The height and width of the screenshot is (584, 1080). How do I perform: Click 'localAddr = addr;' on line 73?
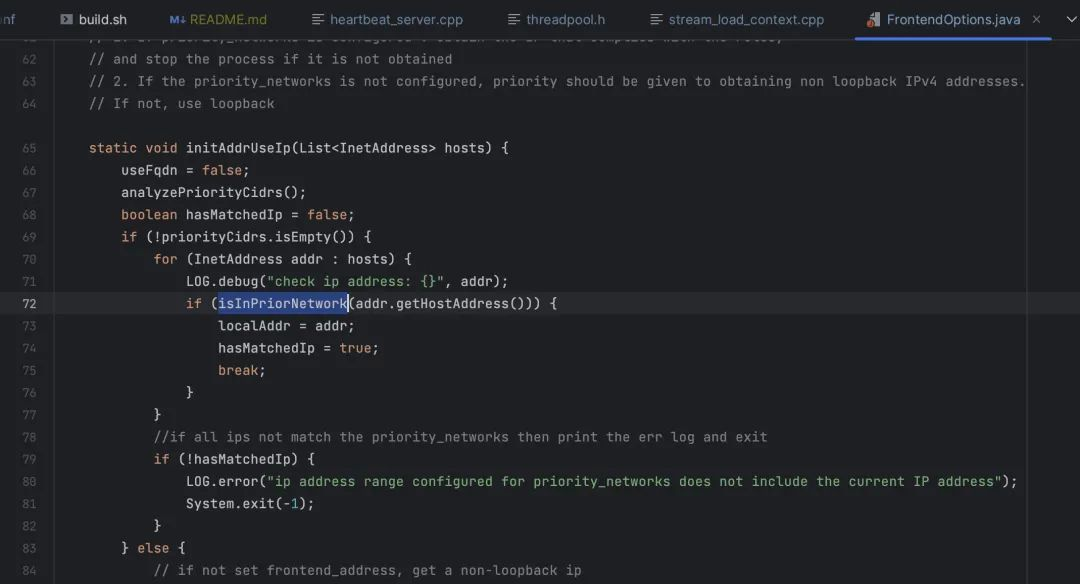pos(287,326)
